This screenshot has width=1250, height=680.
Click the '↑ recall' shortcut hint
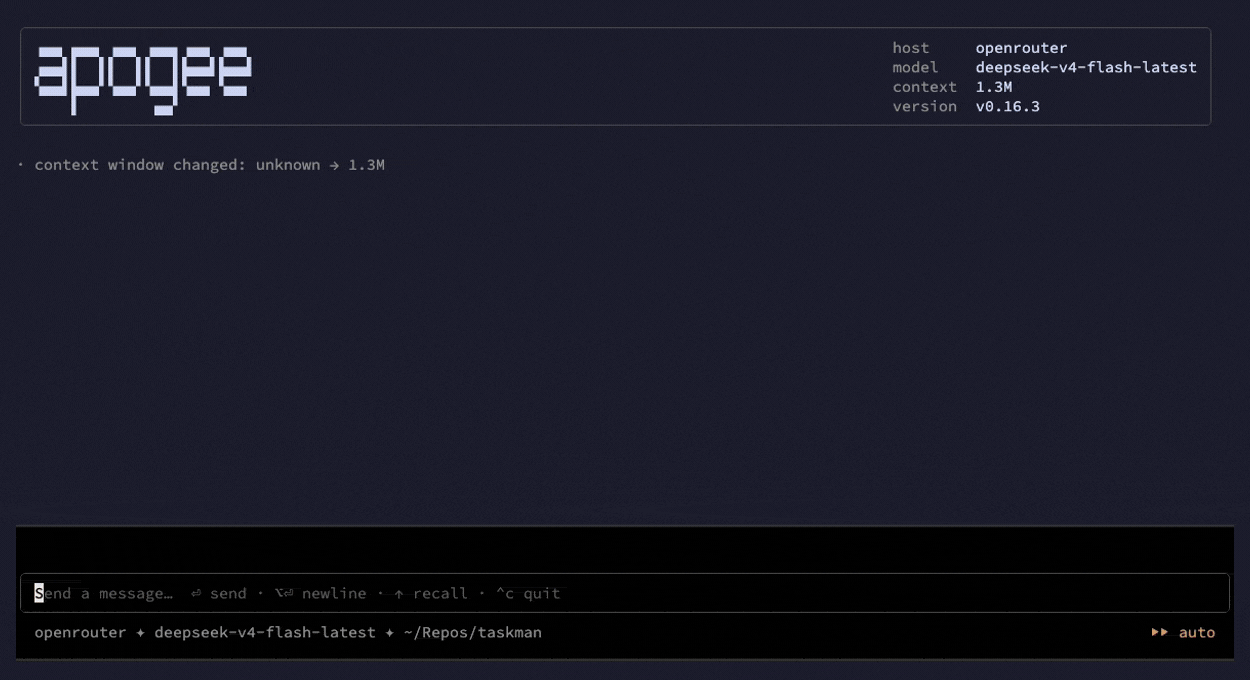point(431,593)
